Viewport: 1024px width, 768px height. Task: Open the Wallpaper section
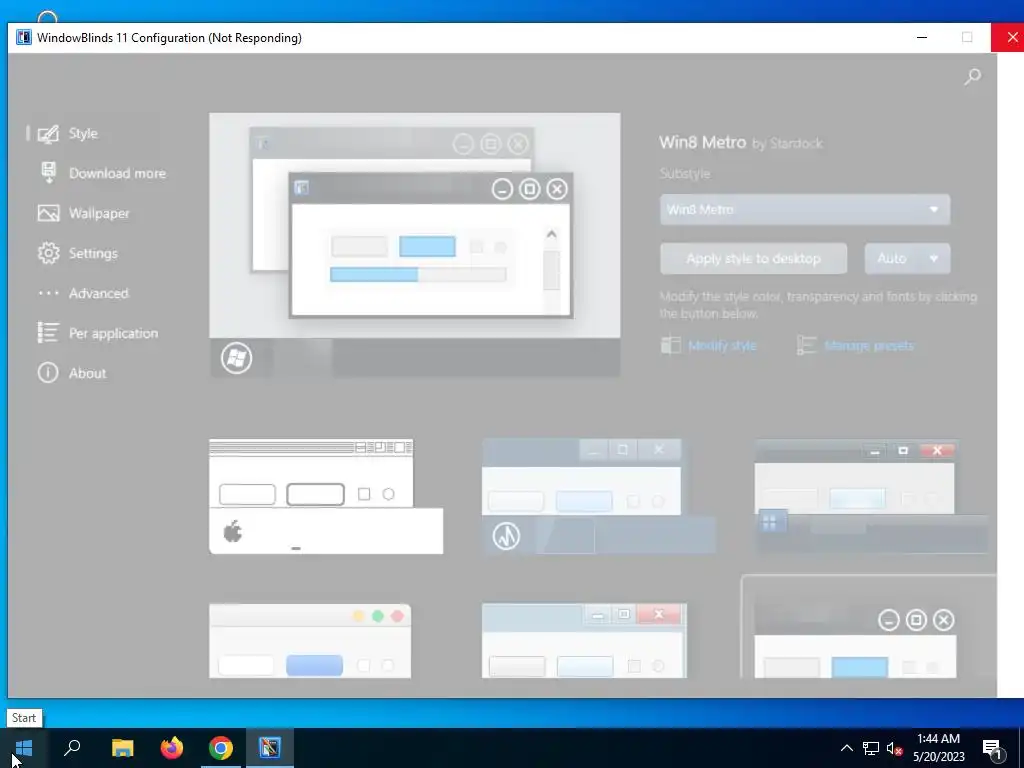[99, 214]
